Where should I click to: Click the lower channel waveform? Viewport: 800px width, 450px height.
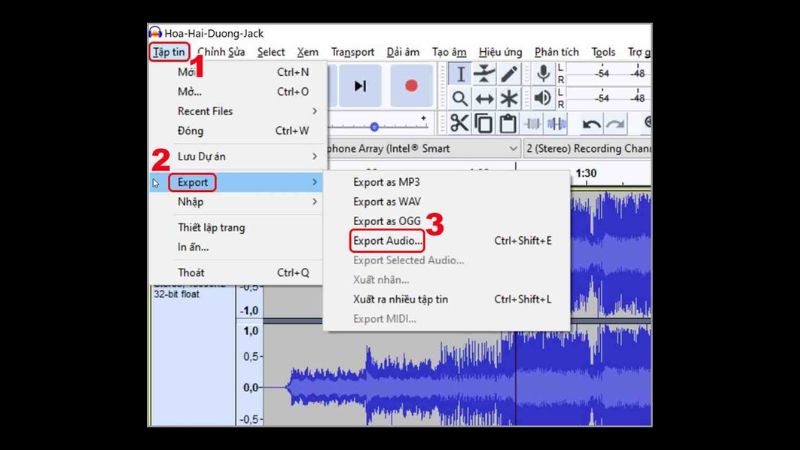point(457,376)
